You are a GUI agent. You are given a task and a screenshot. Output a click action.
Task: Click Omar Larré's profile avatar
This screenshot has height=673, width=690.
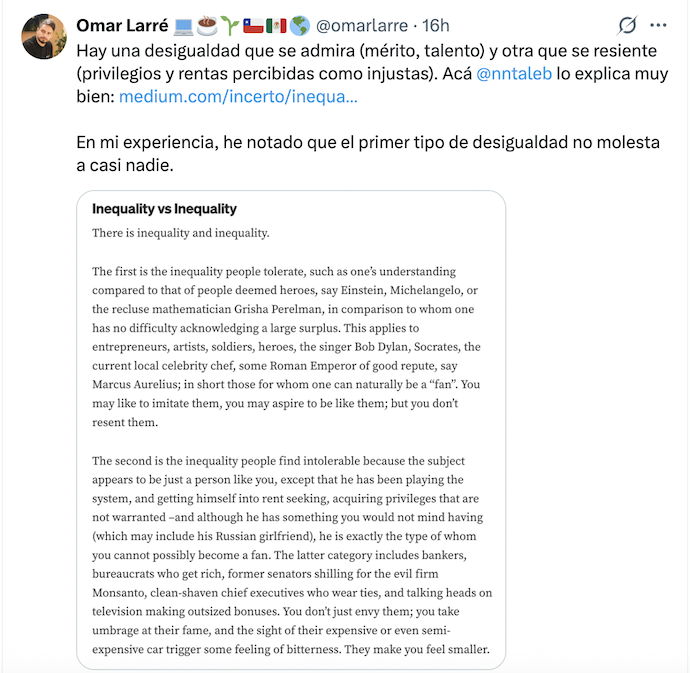43,37
